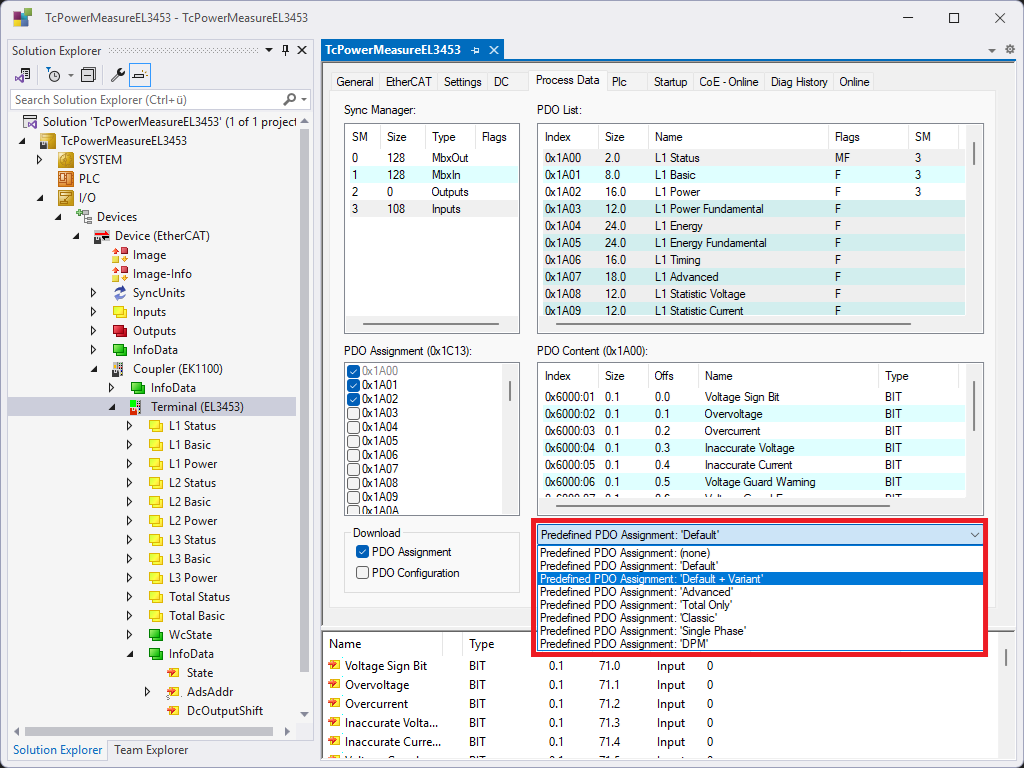Switch to the CoE - Online tab
The width and height of the screenshot is (1024, 768).
[728, 82]
